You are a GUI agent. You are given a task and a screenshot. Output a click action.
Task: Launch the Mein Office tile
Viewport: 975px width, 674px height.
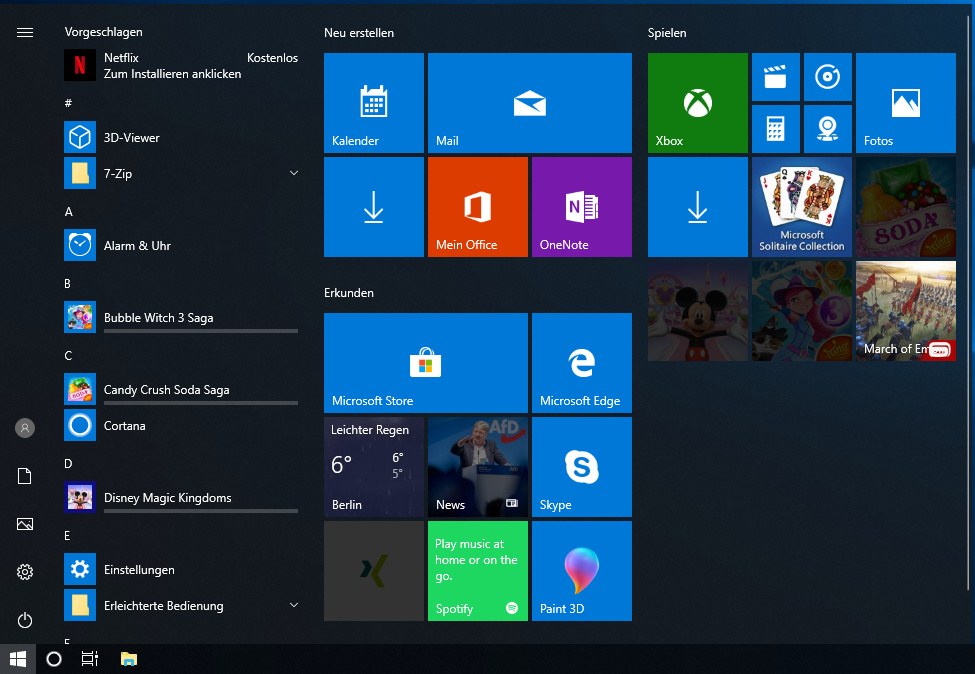pos(478,206)
